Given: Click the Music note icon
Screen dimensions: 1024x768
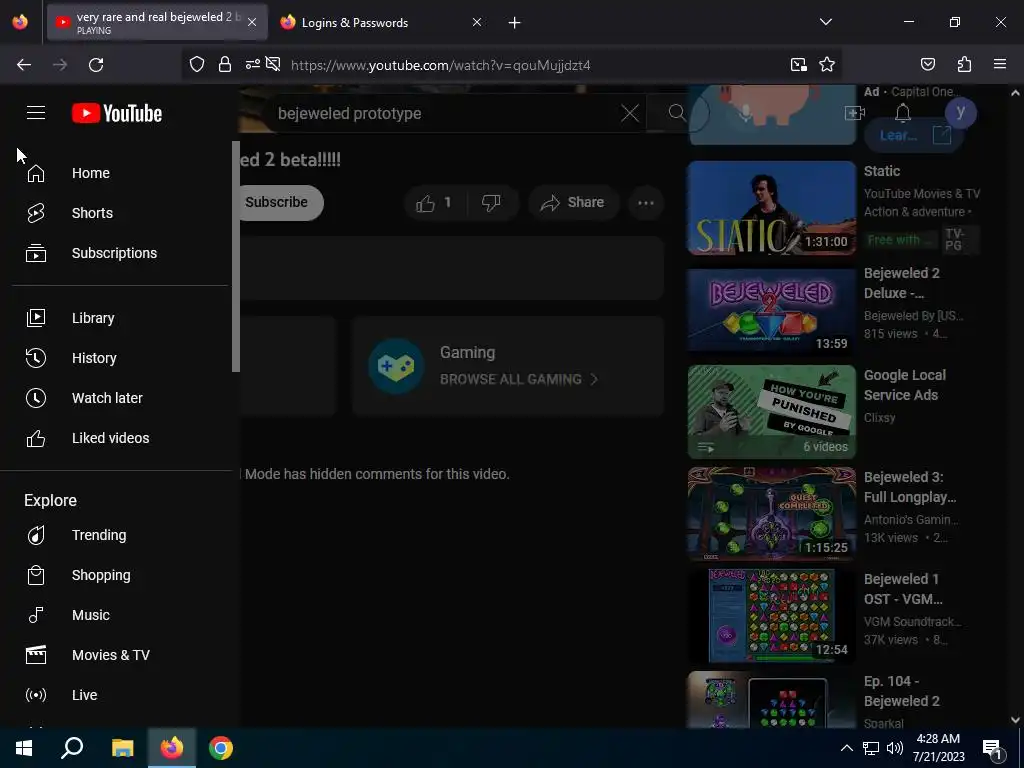Looking at the screenshot, I should 36,615.
